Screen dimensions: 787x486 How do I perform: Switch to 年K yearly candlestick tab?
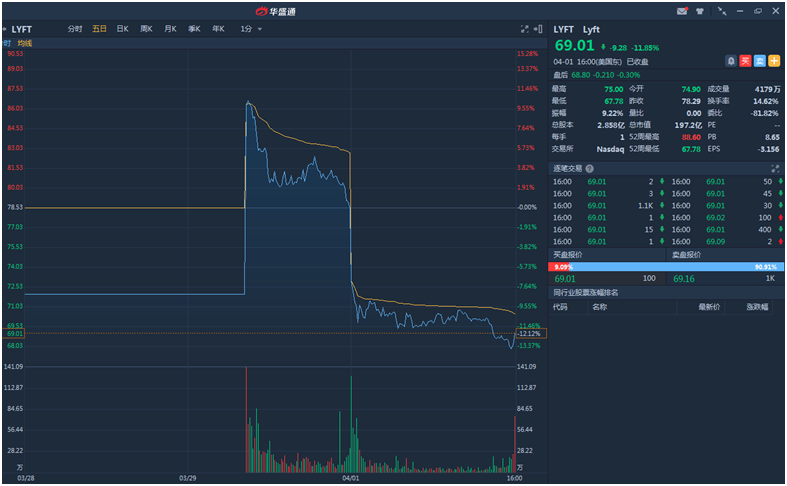pos(218,29)
